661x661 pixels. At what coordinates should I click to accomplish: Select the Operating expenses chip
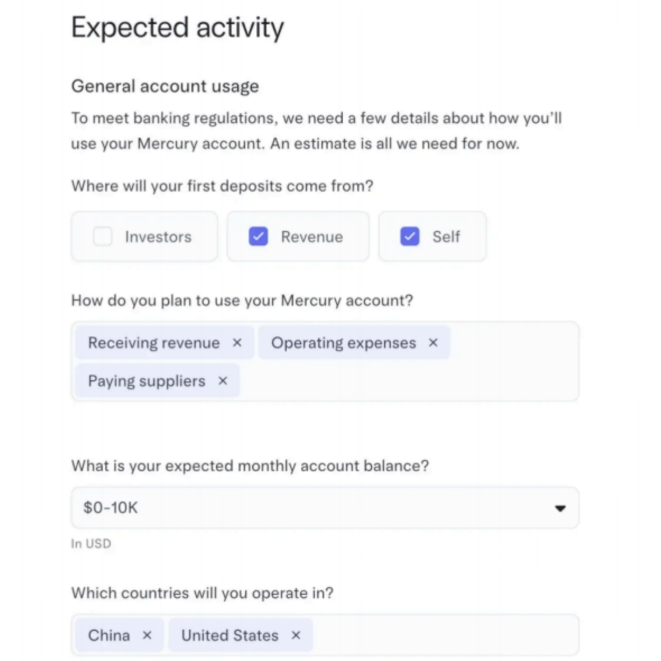[x=343, y=343]
